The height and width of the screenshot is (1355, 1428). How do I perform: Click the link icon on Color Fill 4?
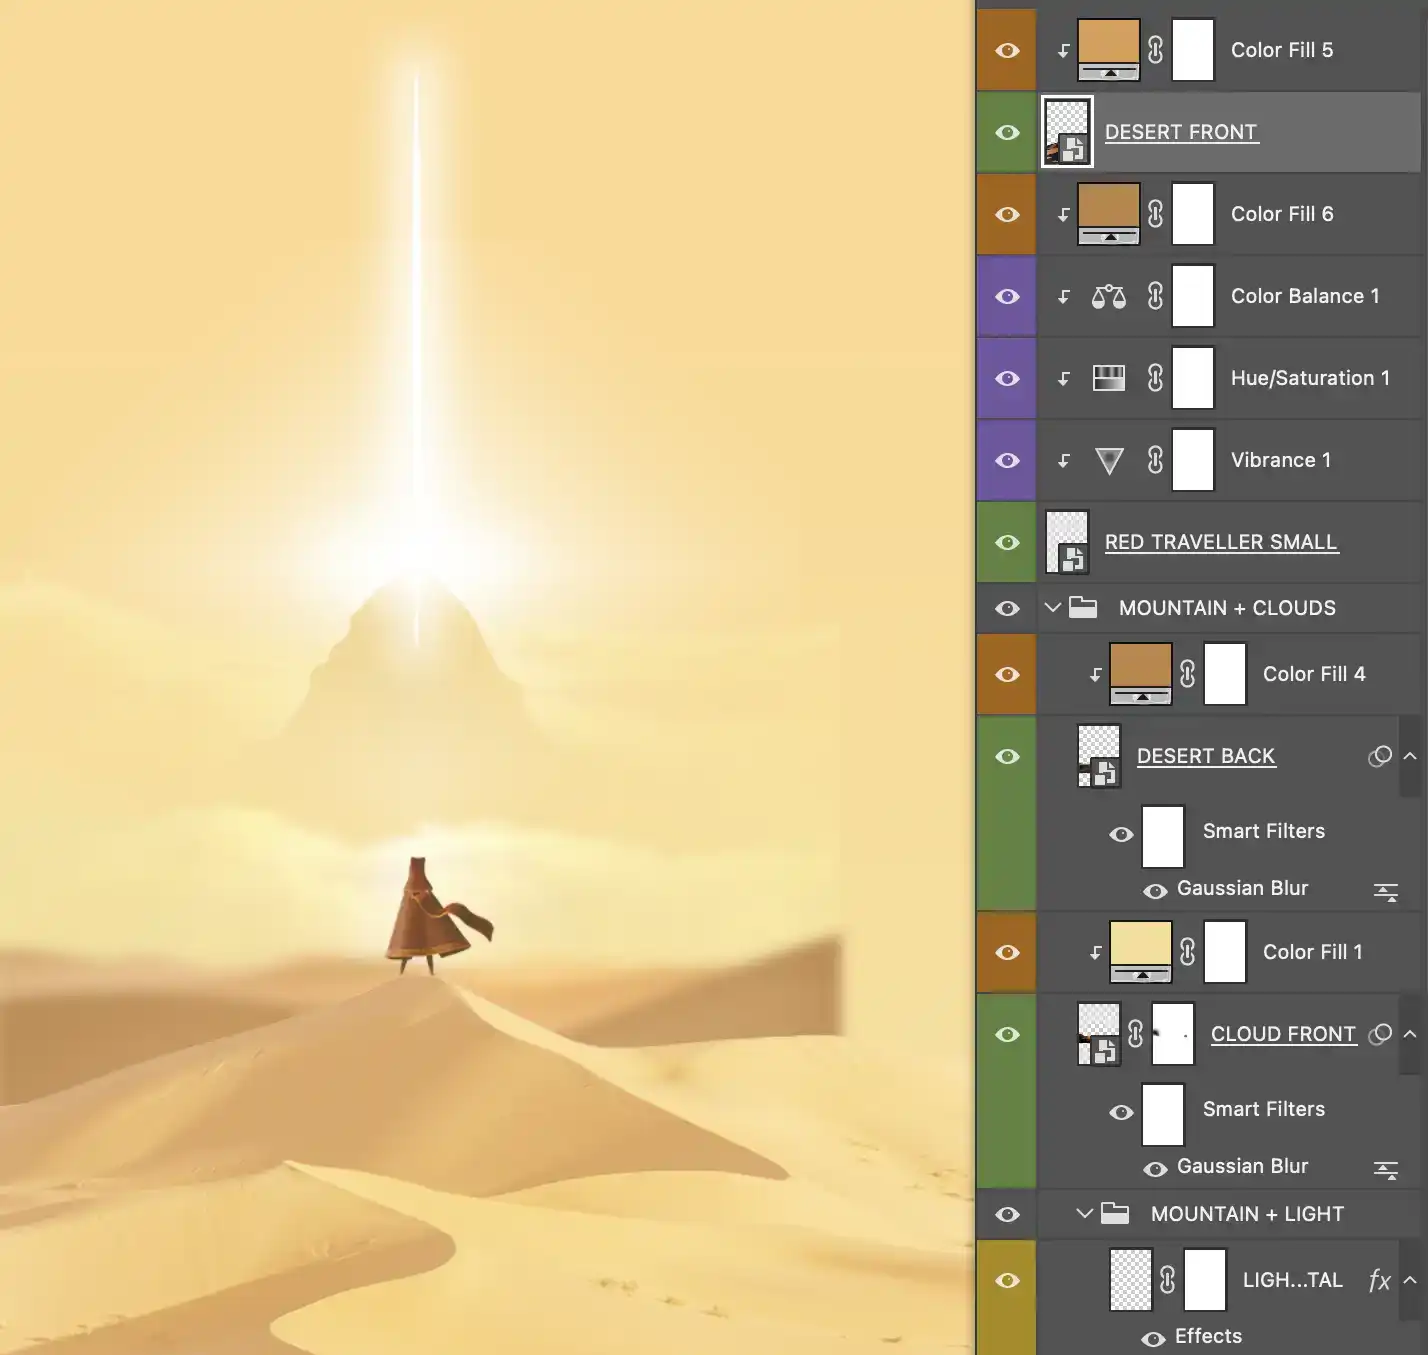pyautogui.click(x=1188, y=674)
